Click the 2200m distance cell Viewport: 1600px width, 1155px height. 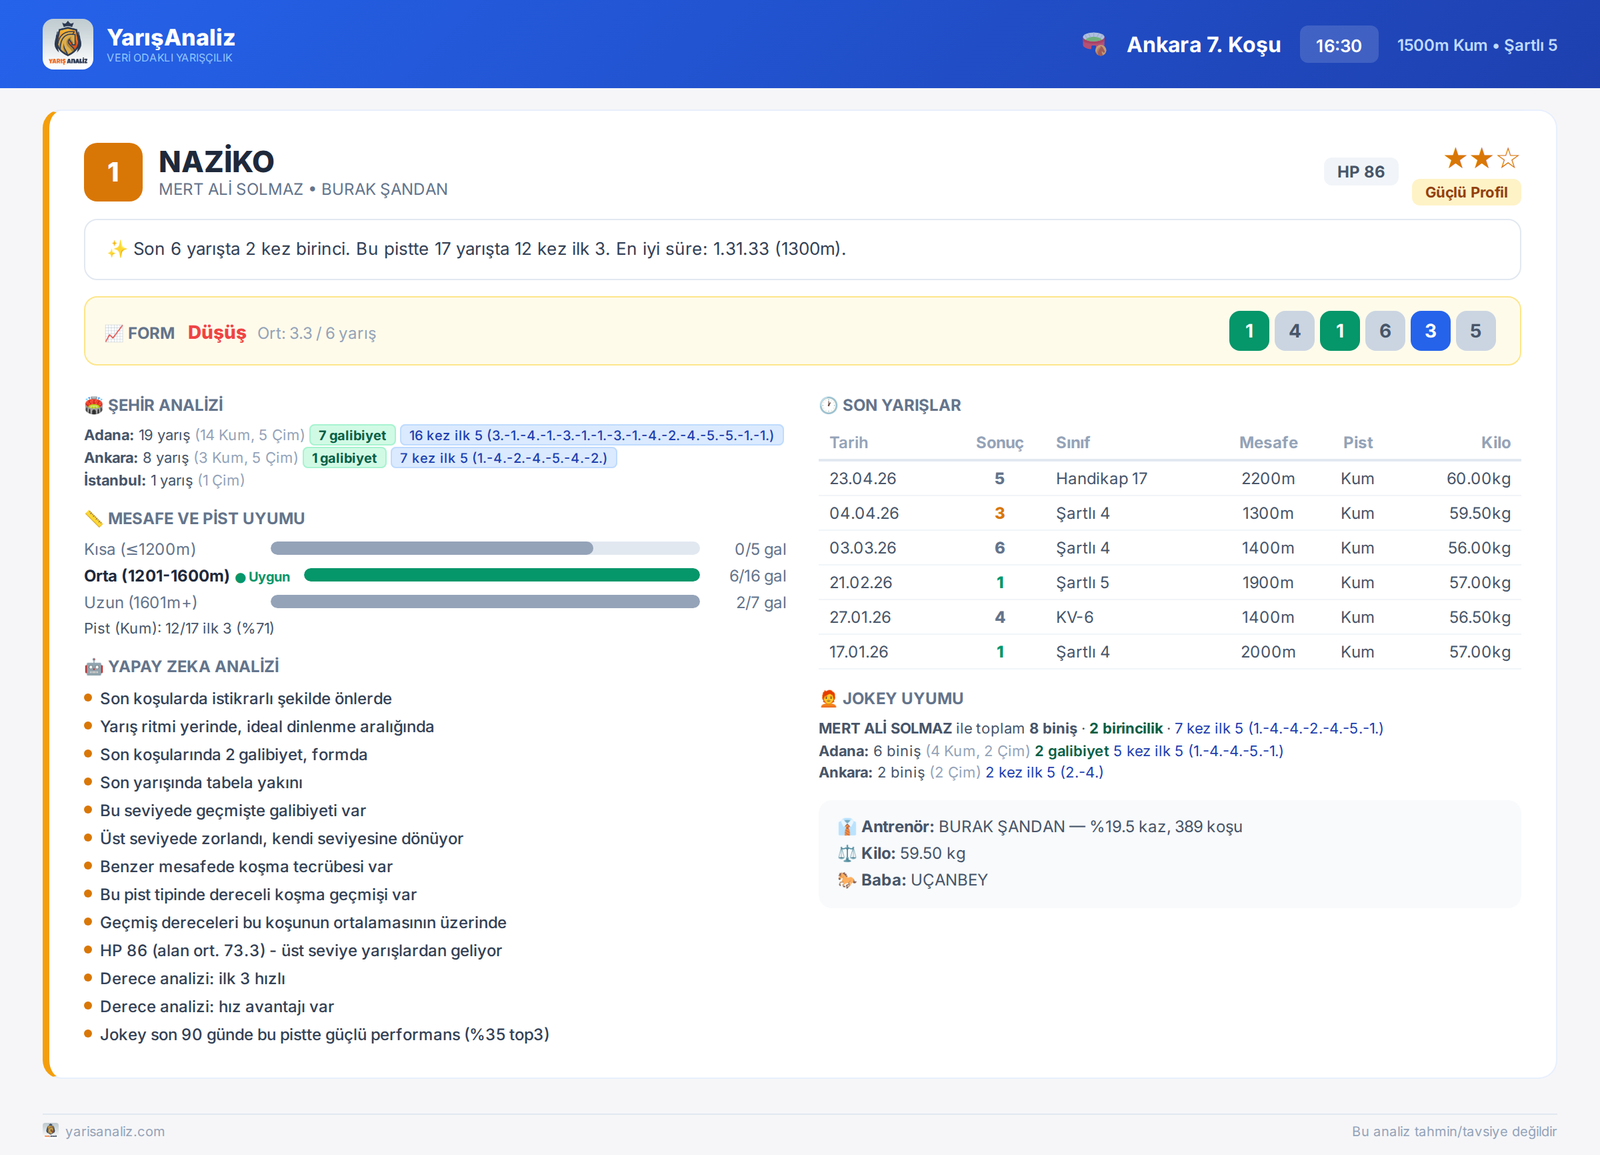(x=1268, y=478)
